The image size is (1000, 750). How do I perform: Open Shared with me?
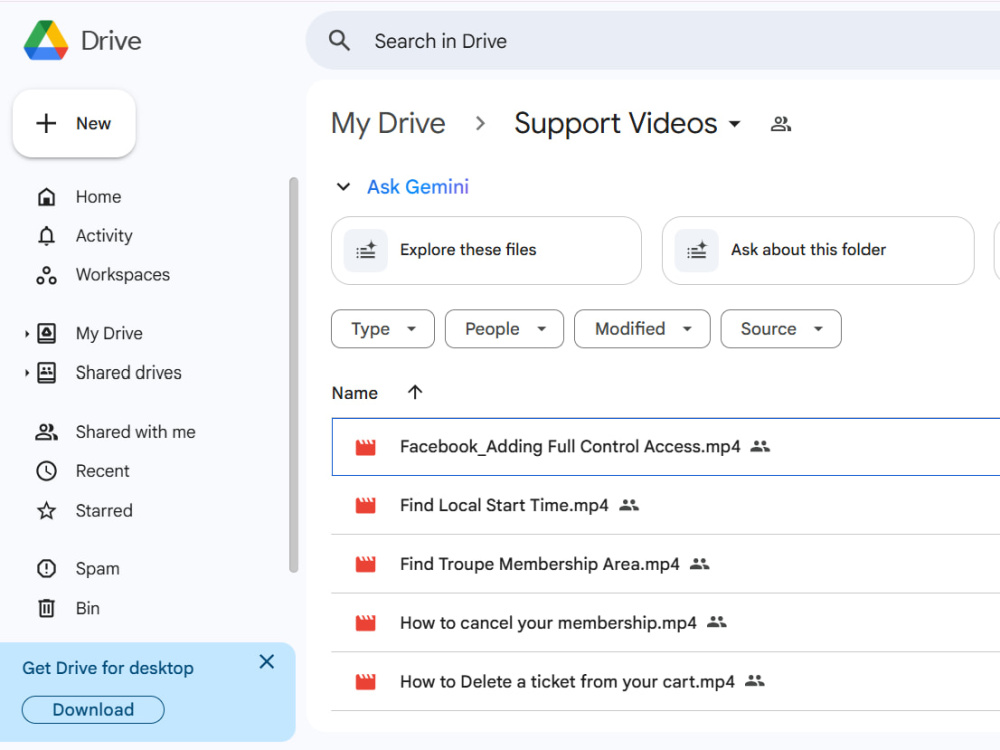pos(135,432)
